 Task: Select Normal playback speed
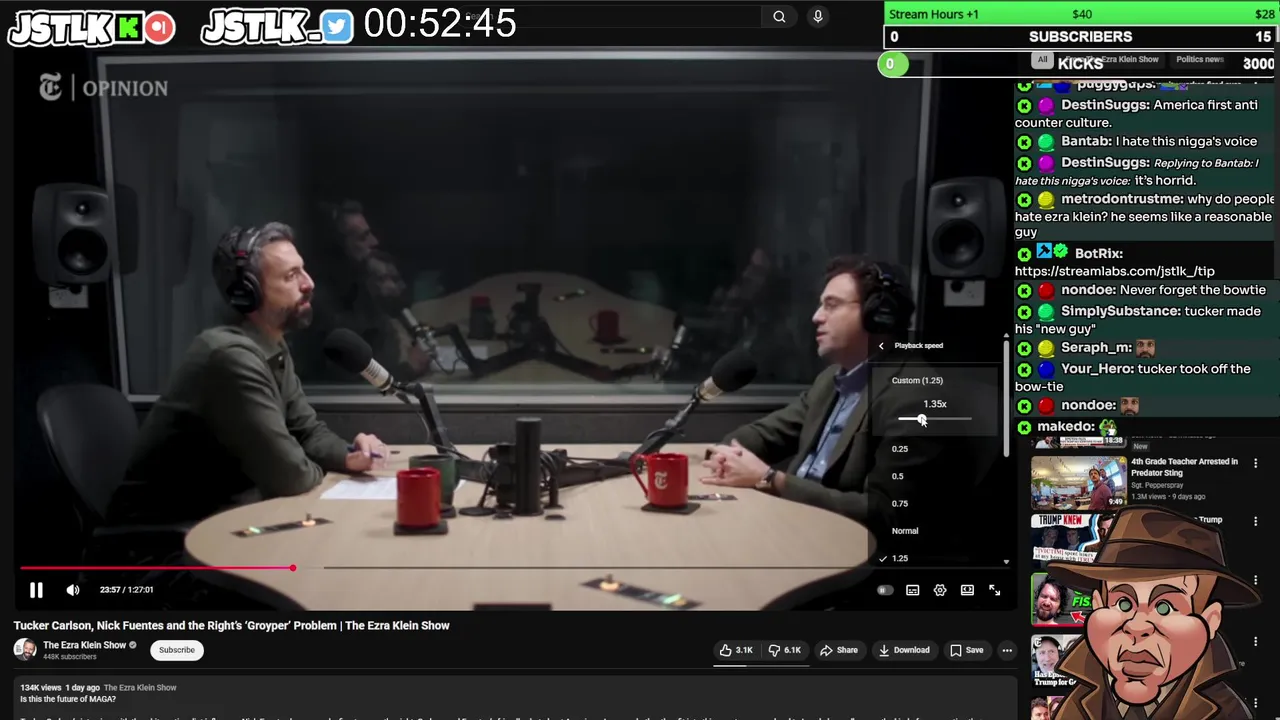tap(905, 531)
